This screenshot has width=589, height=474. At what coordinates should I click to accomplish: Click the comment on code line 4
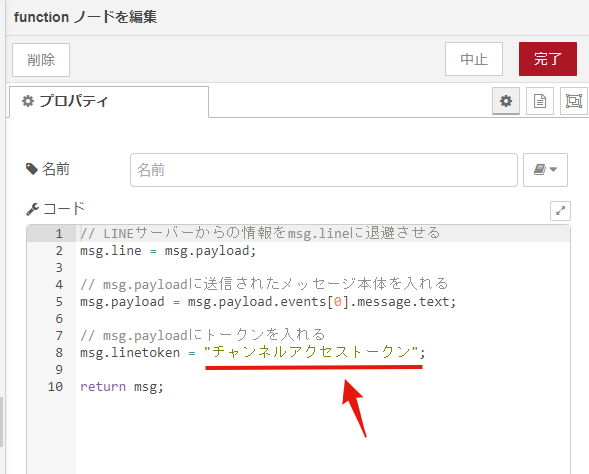click(x=264, y=284)
